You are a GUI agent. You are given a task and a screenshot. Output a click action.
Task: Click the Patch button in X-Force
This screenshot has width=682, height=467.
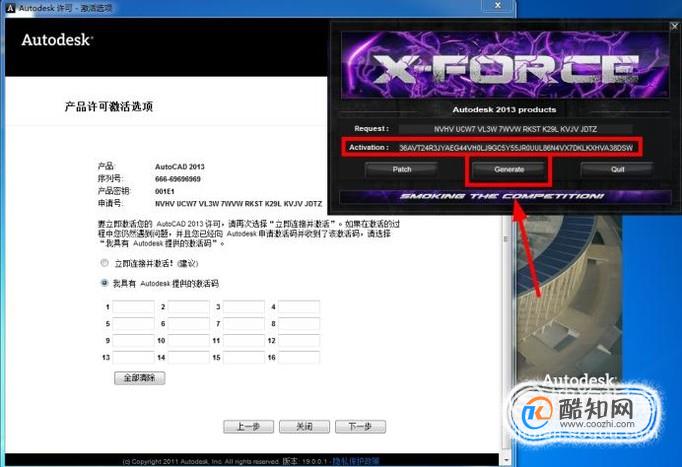tap(401, 170)
